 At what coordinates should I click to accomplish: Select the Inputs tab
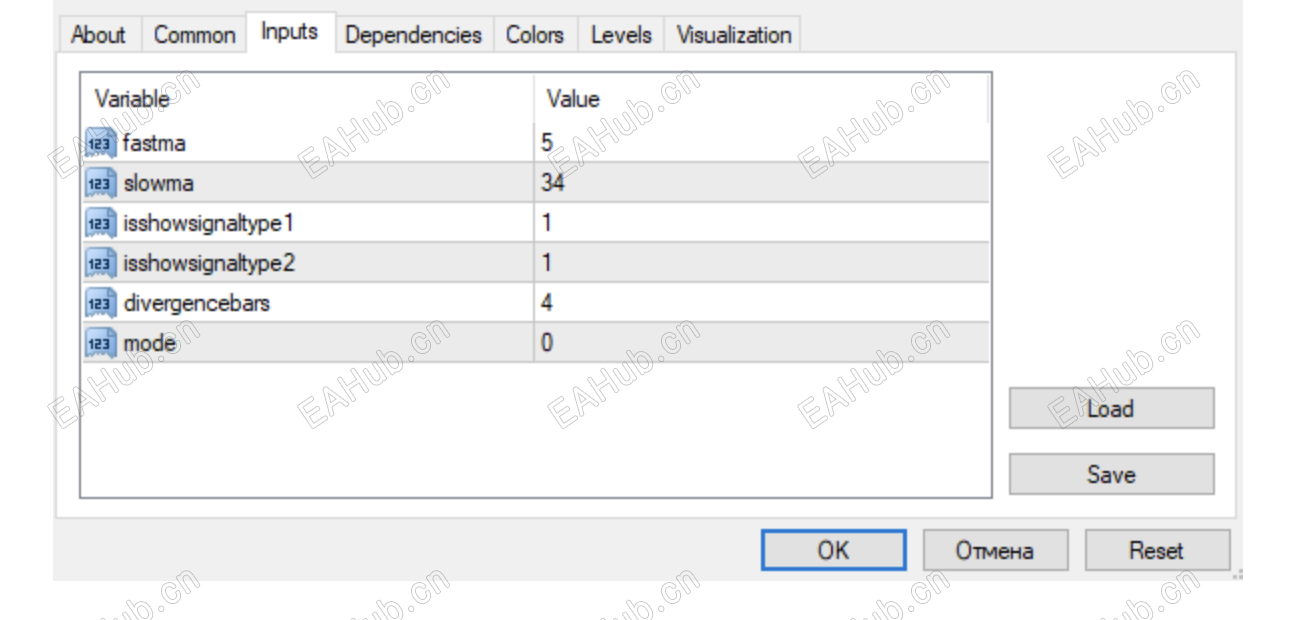pyautogui.click(x=289, y=32)
